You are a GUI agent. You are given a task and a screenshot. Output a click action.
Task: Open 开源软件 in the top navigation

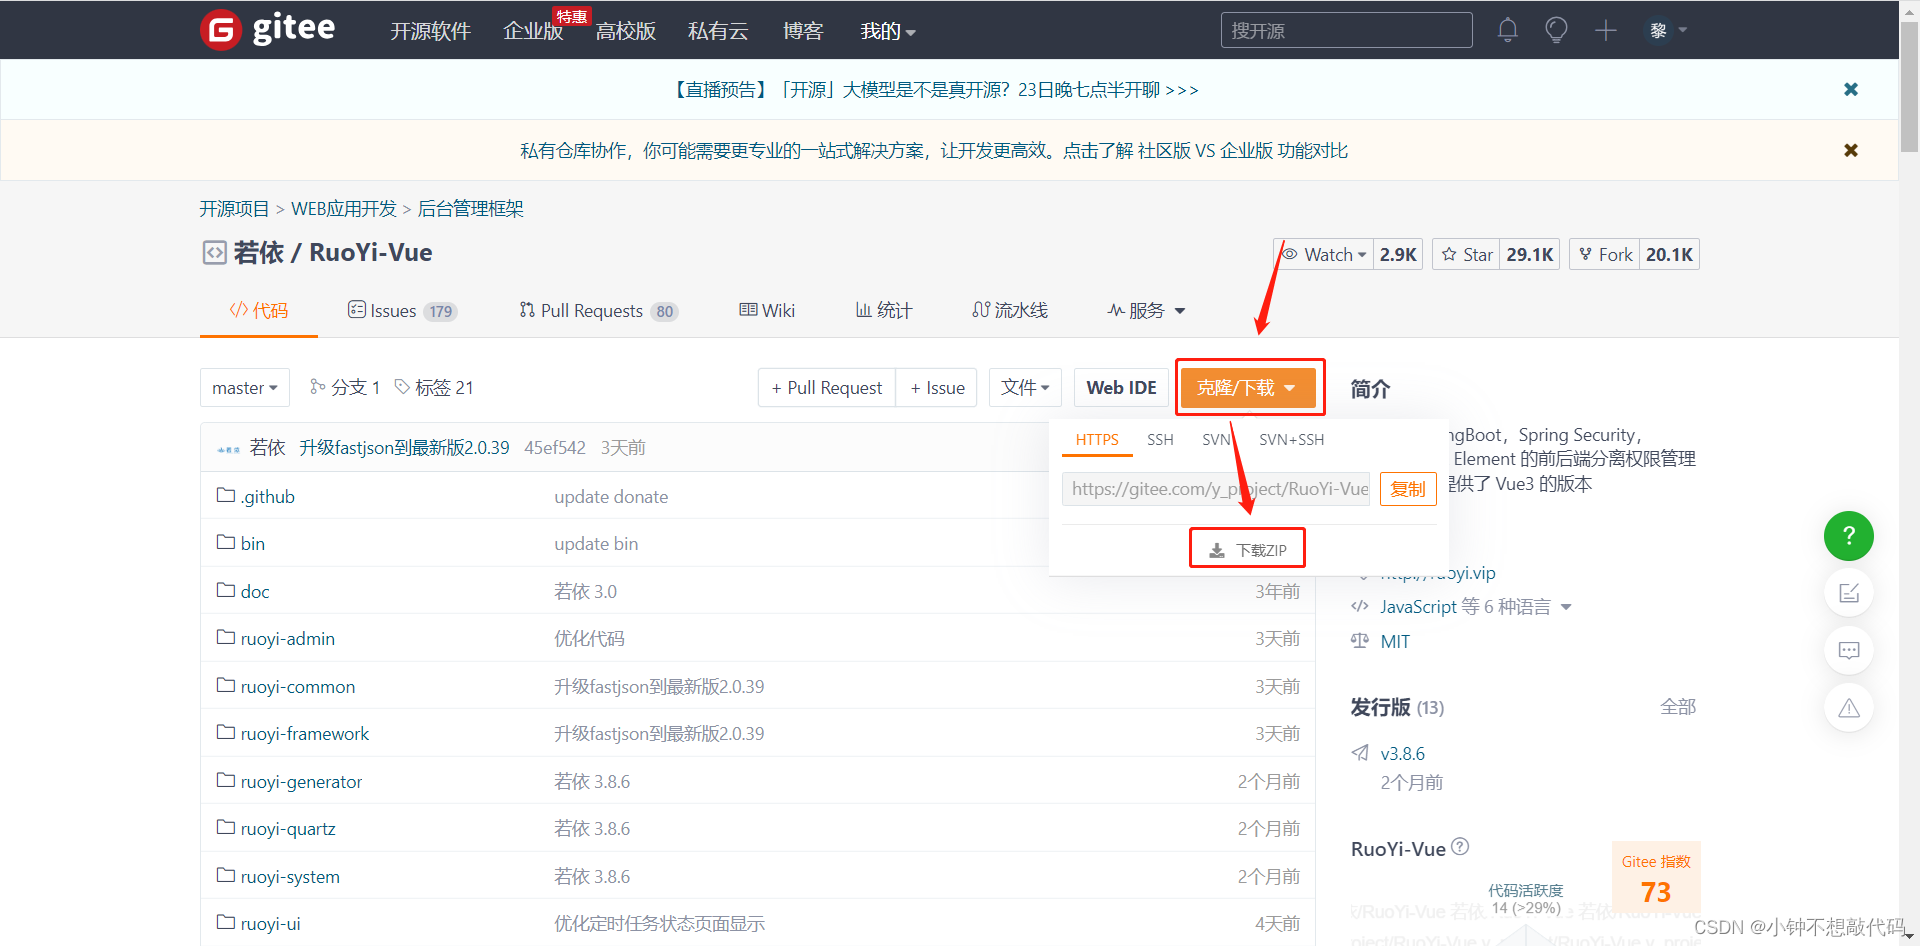(x=430, y=31)
